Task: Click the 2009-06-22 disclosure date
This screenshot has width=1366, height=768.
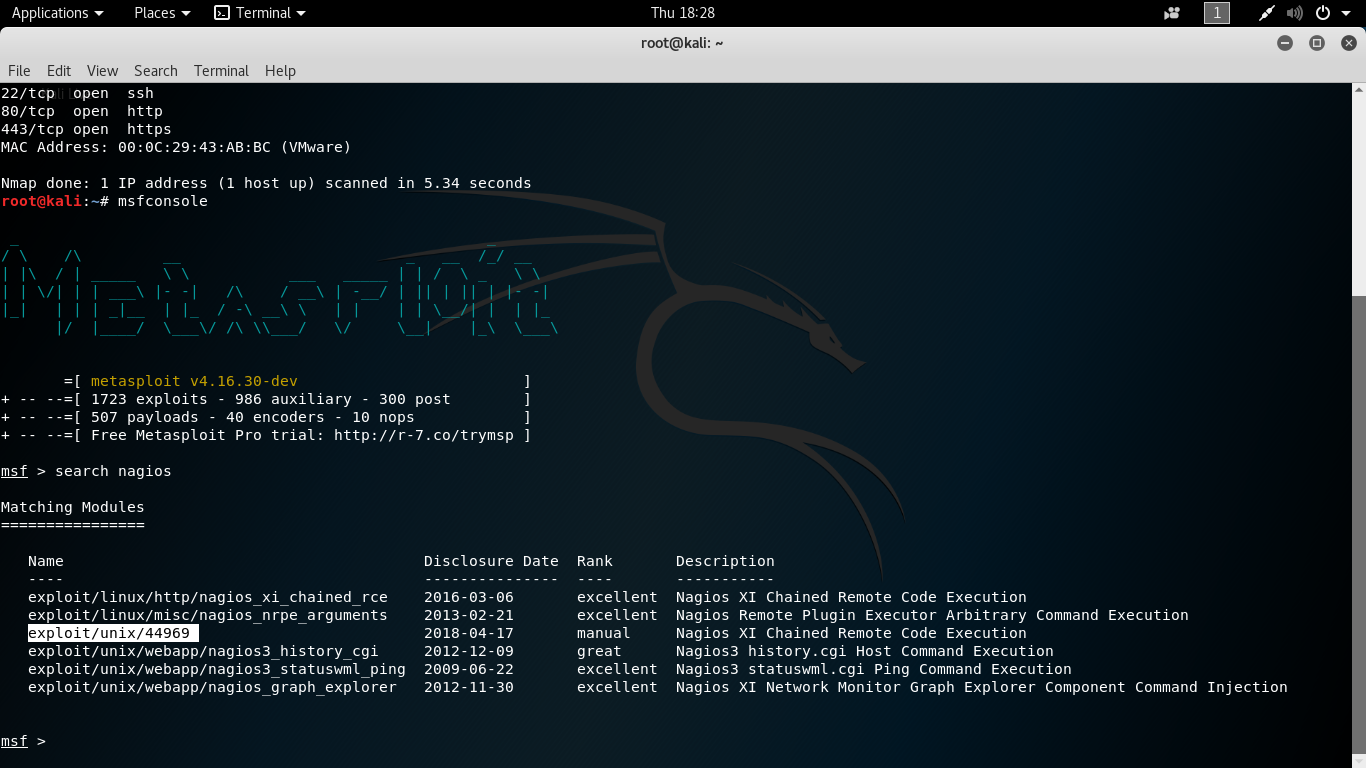Action: click(x=469, y=669)
